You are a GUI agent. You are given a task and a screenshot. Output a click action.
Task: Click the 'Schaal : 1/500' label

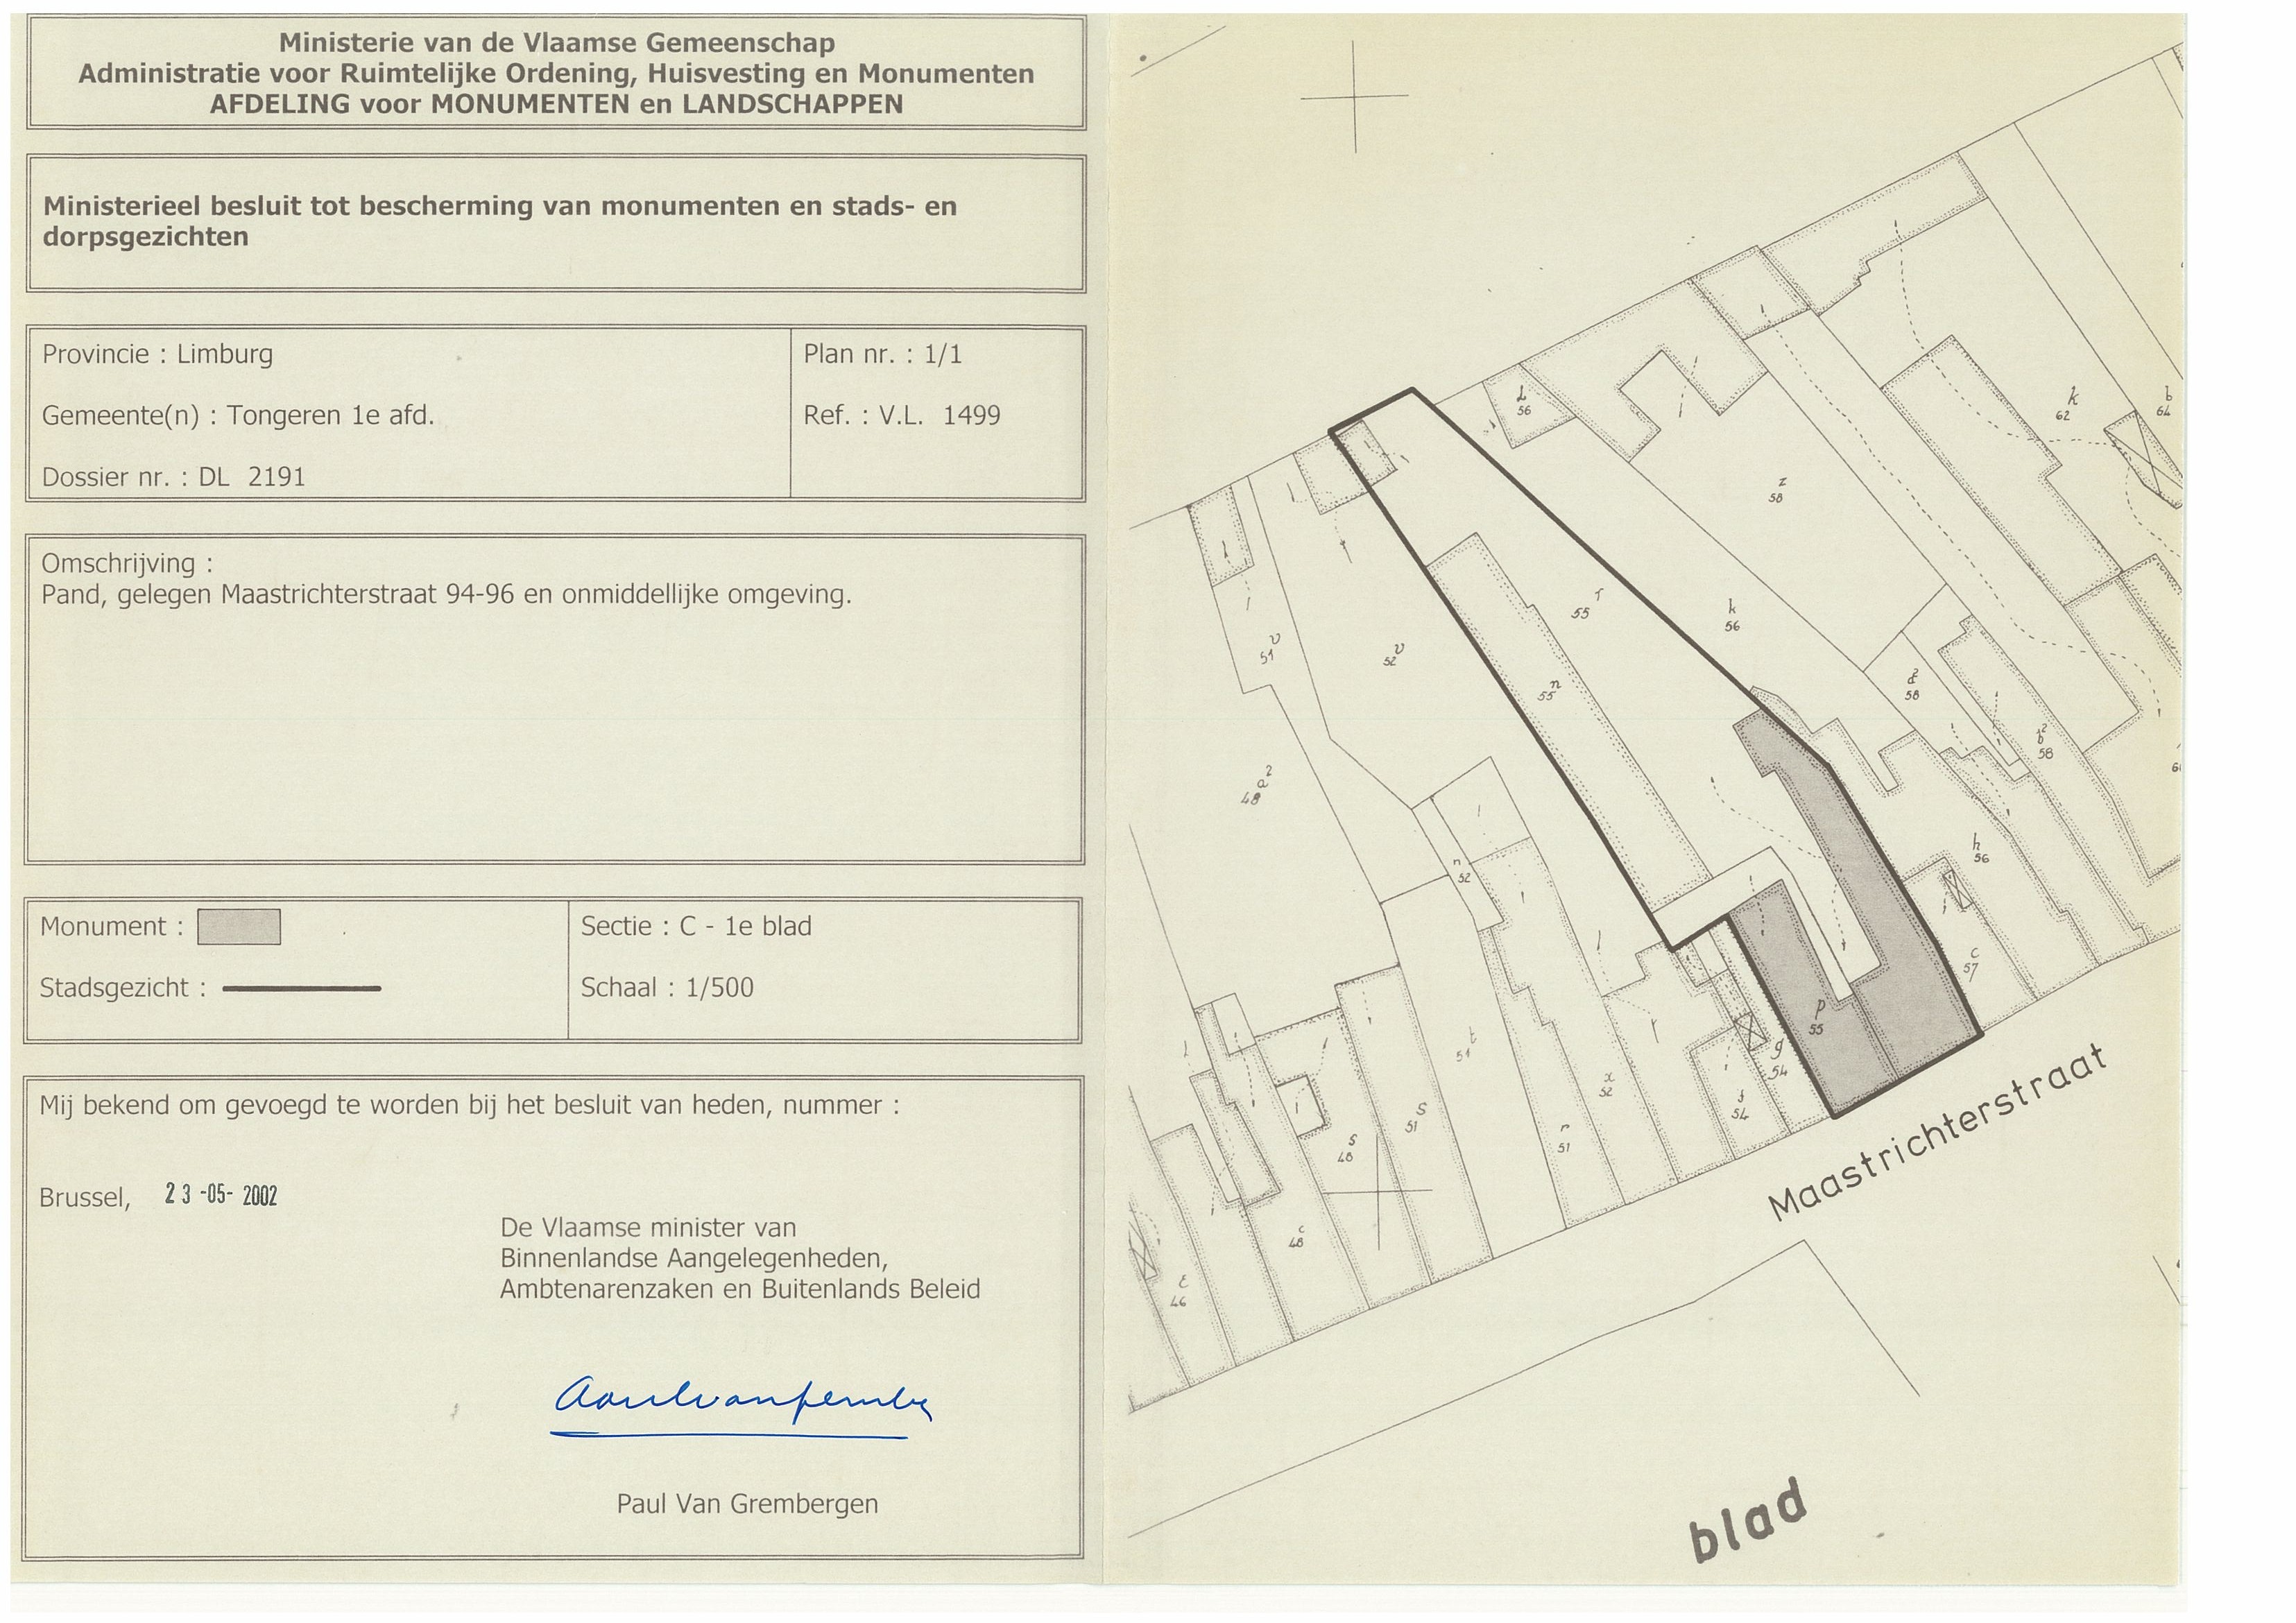667,988
